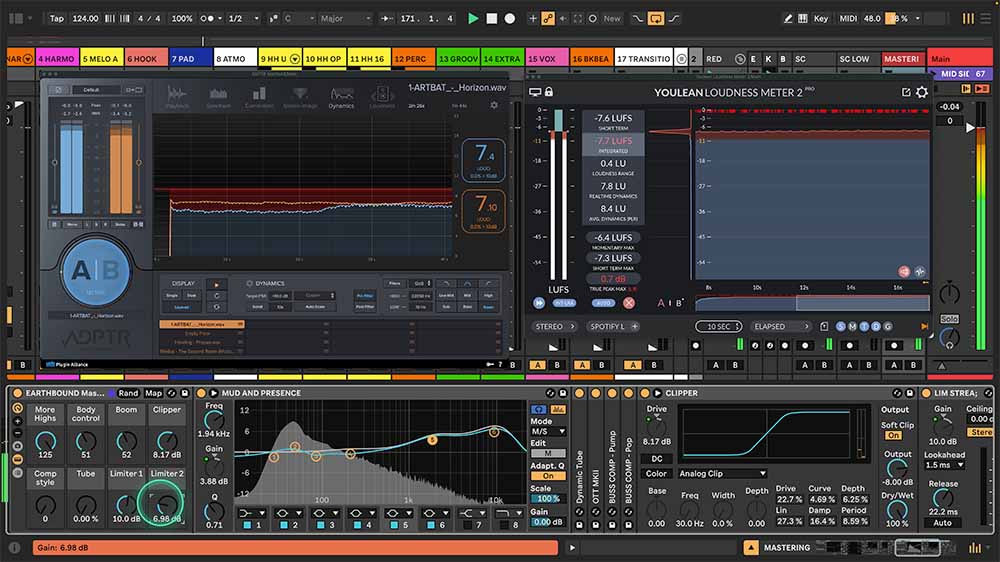Click the red share circle on Youlean graph
This screenshot has height=562, width=1000.
pyautogui.click(x=904, y=272)
